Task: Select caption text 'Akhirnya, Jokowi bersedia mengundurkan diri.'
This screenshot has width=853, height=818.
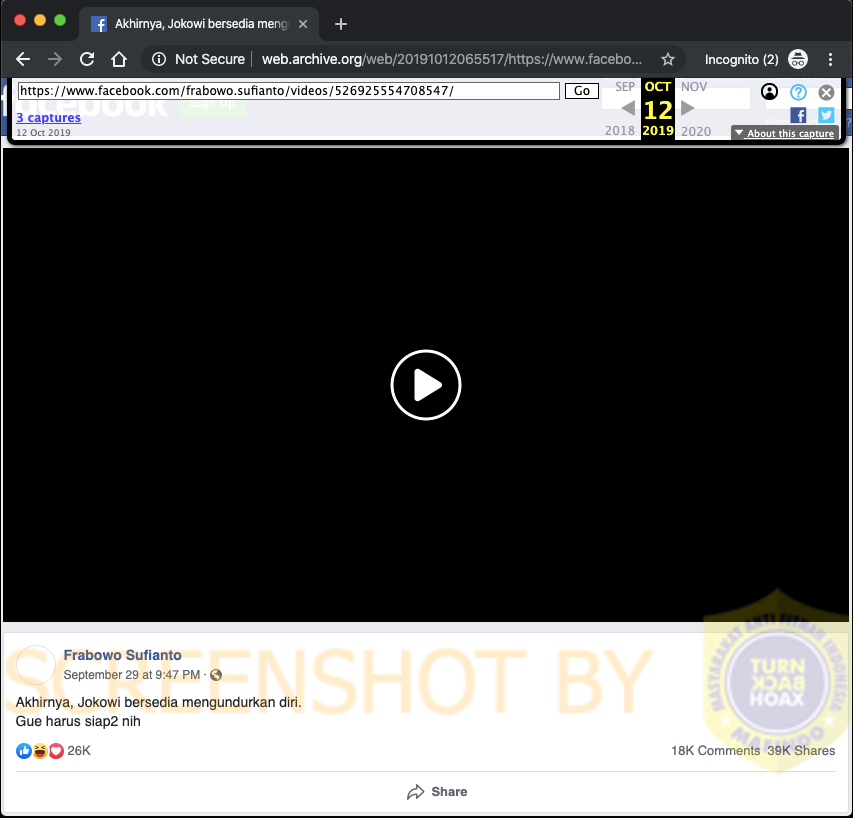Action: (158, 702)
